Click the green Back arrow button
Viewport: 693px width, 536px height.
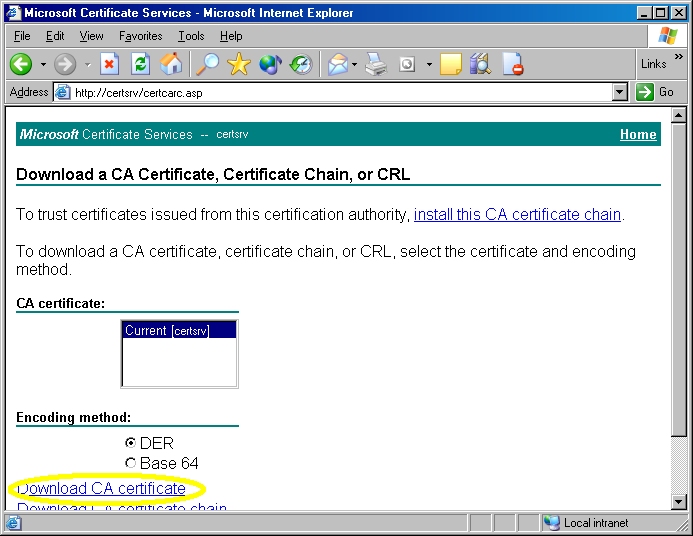click(21, 65)
